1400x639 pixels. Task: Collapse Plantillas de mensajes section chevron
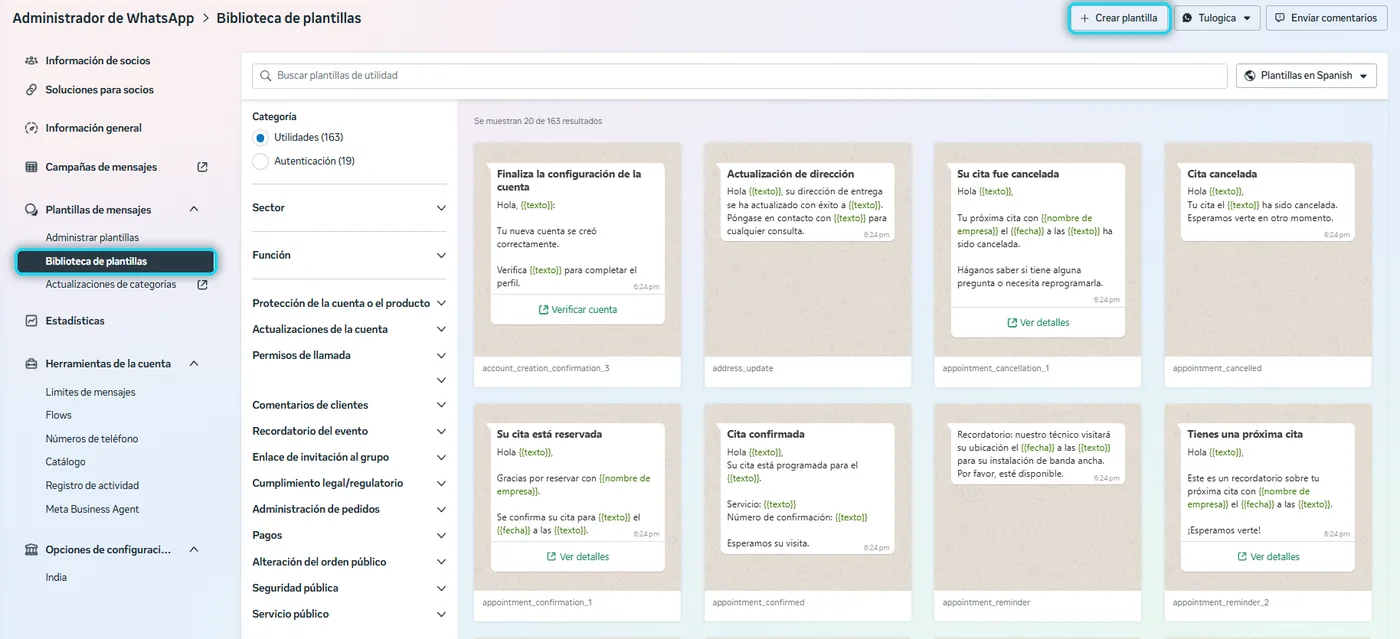pyautogui.click(x=194, y=210)
